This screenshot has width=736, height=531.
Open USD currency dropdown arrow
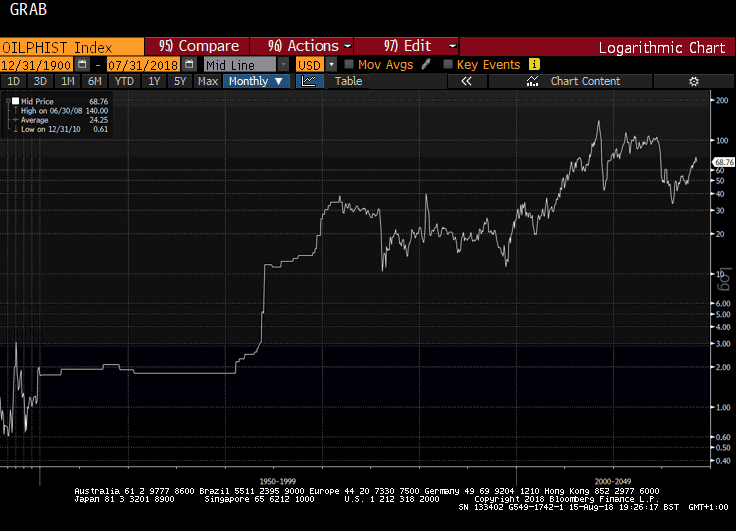coord(331,64)
